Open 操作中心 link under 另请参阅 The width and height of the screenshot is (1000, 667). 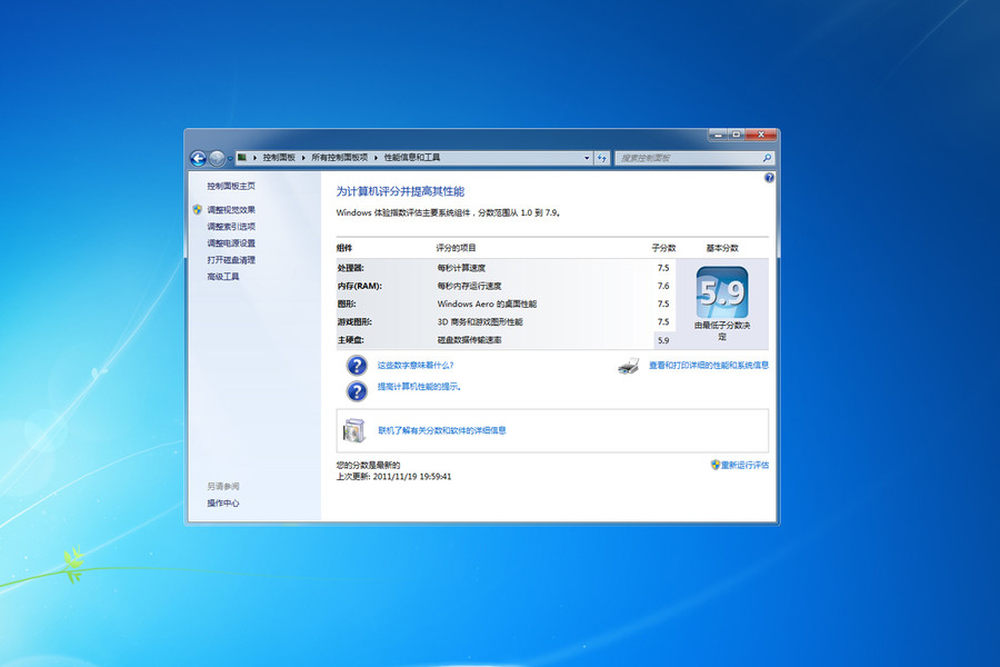point(223,503)
